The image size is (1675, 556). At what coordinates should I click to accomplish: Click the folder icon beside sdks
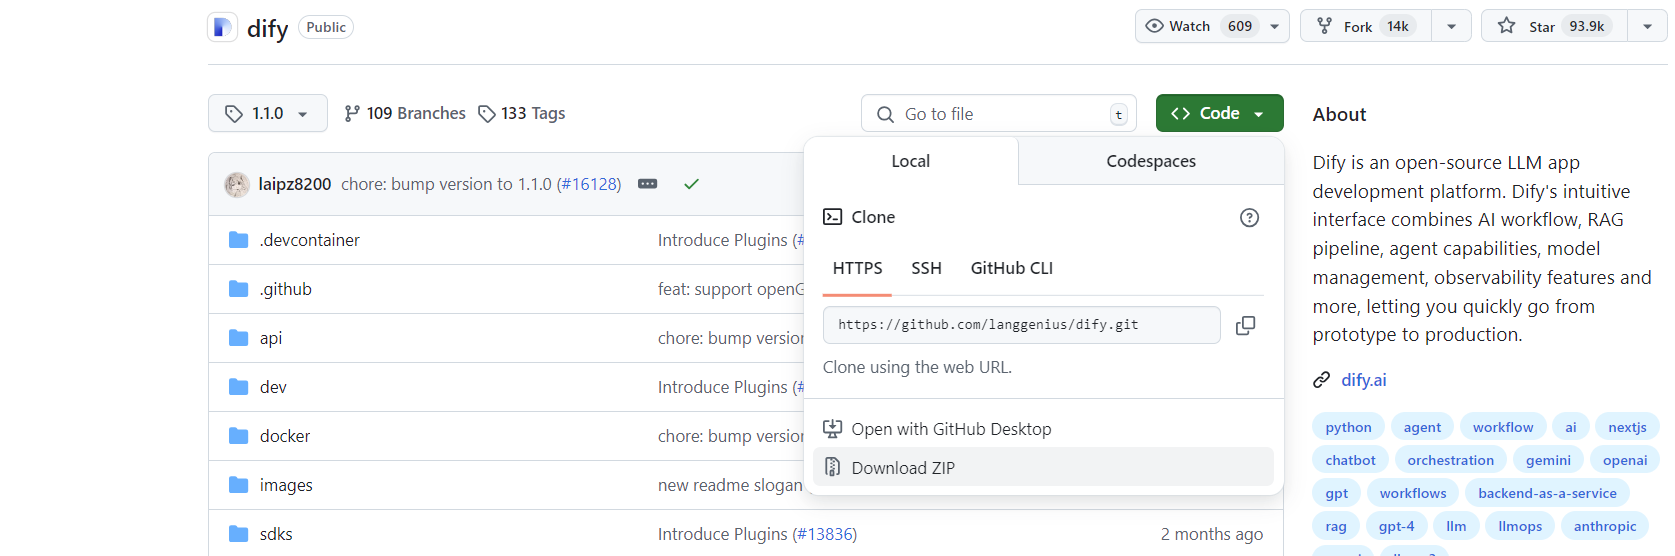[x=238, y=534]
